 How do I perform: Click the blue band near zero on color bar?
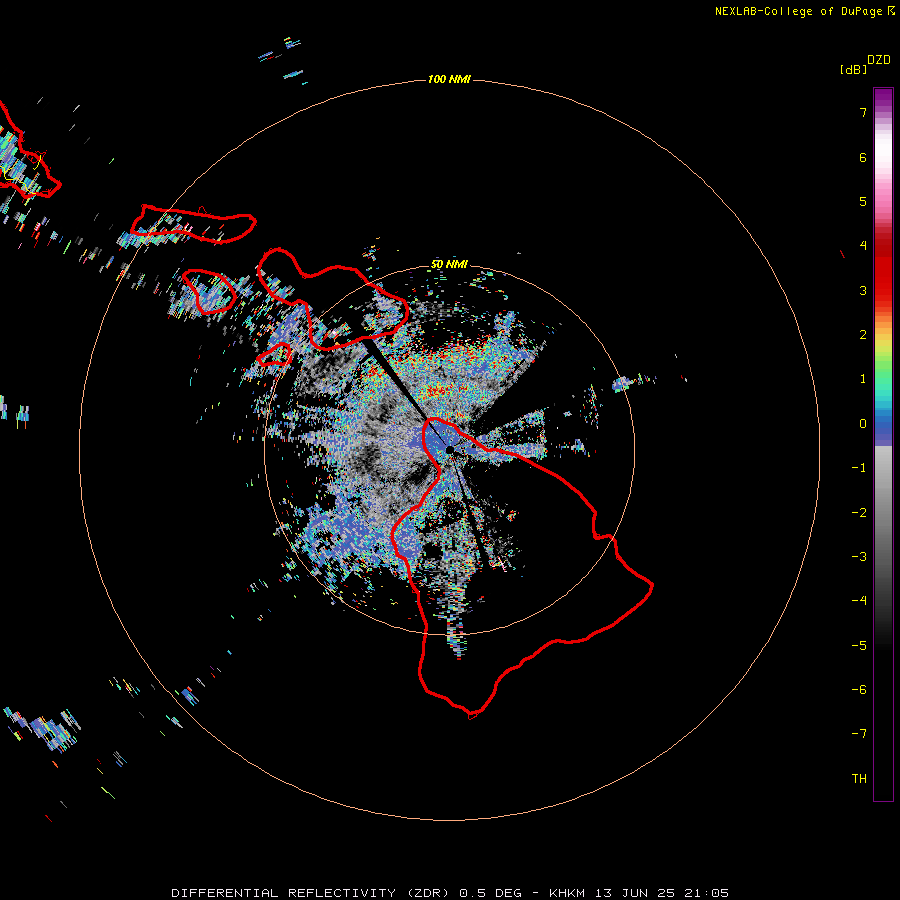tap(883, 429)
